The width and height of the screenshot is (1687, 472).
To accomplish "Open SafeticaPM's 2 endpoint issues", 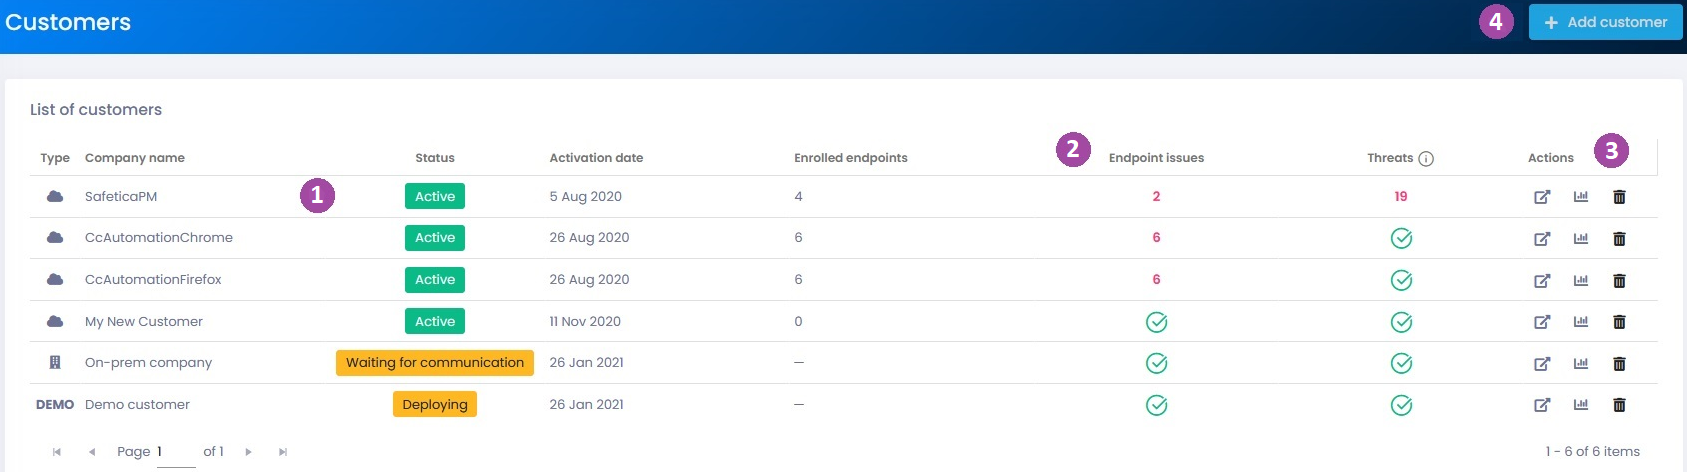I will pyautogui.click(x=1156, y=196).
